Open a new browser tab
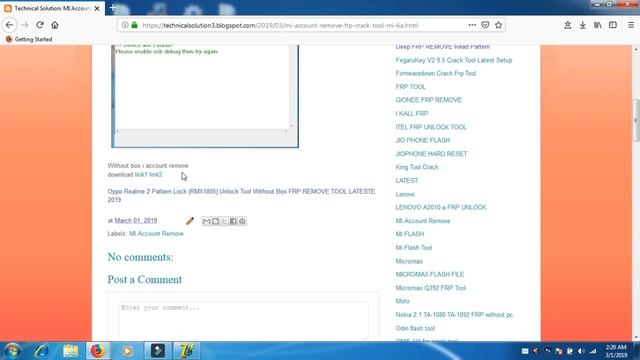 [x=113, y=8]
